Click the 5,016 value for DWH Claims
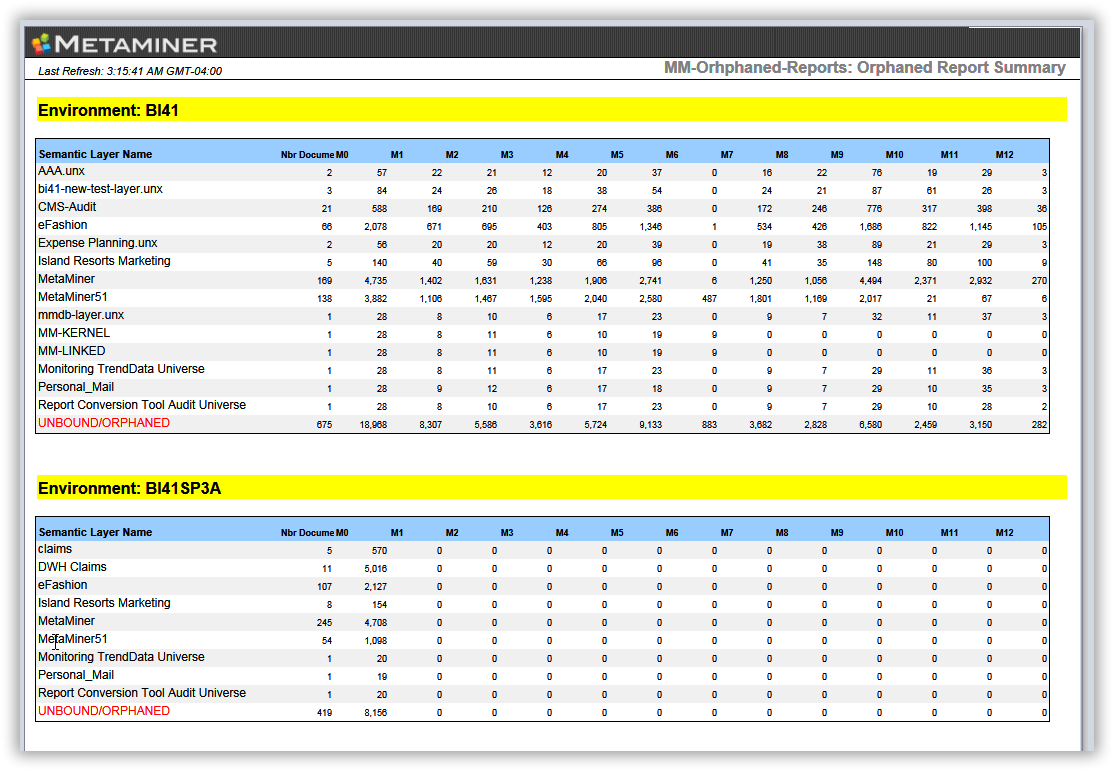The width and height of the screenshot is (1114, 771). coord(376,568)
